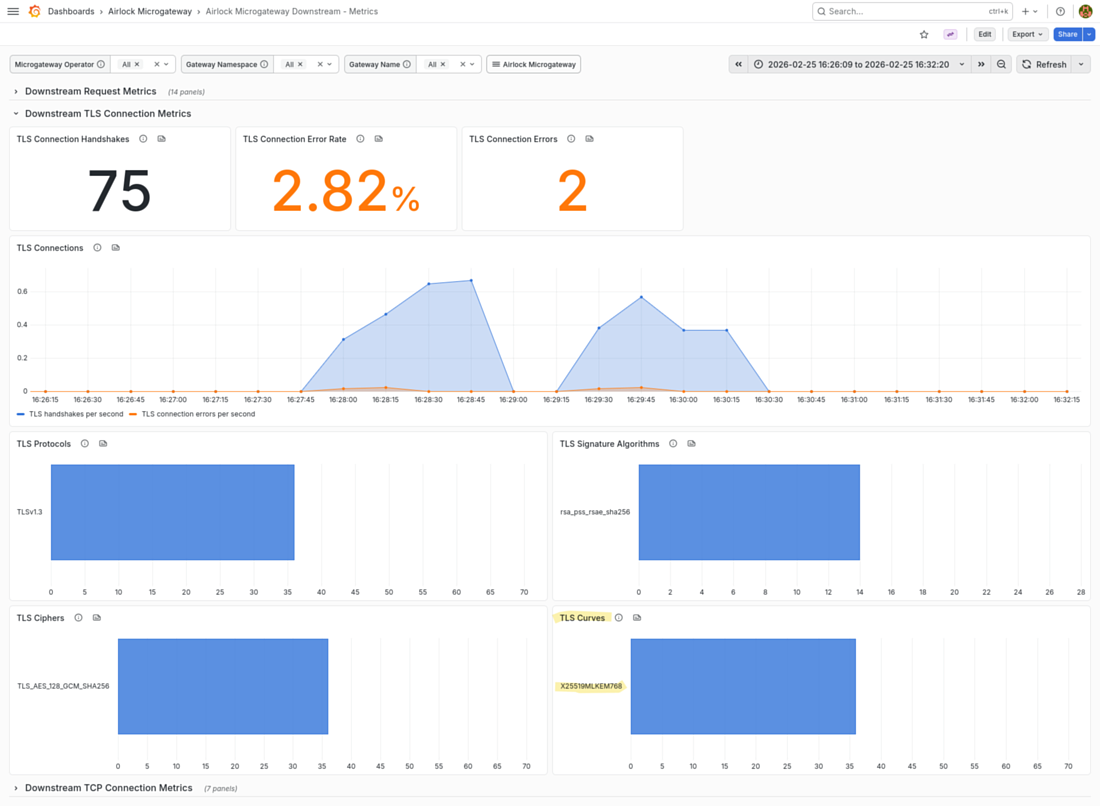Toggle TLS connection errors per second series
1100x806 pixels.
197,414
